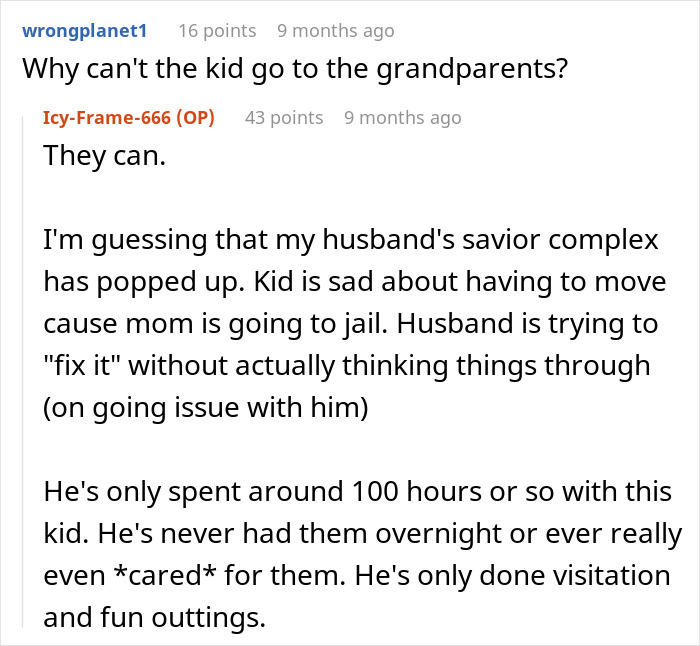Click the 43 points score
The height and width of the screenshot is (646, 700).
pos(284,118)
